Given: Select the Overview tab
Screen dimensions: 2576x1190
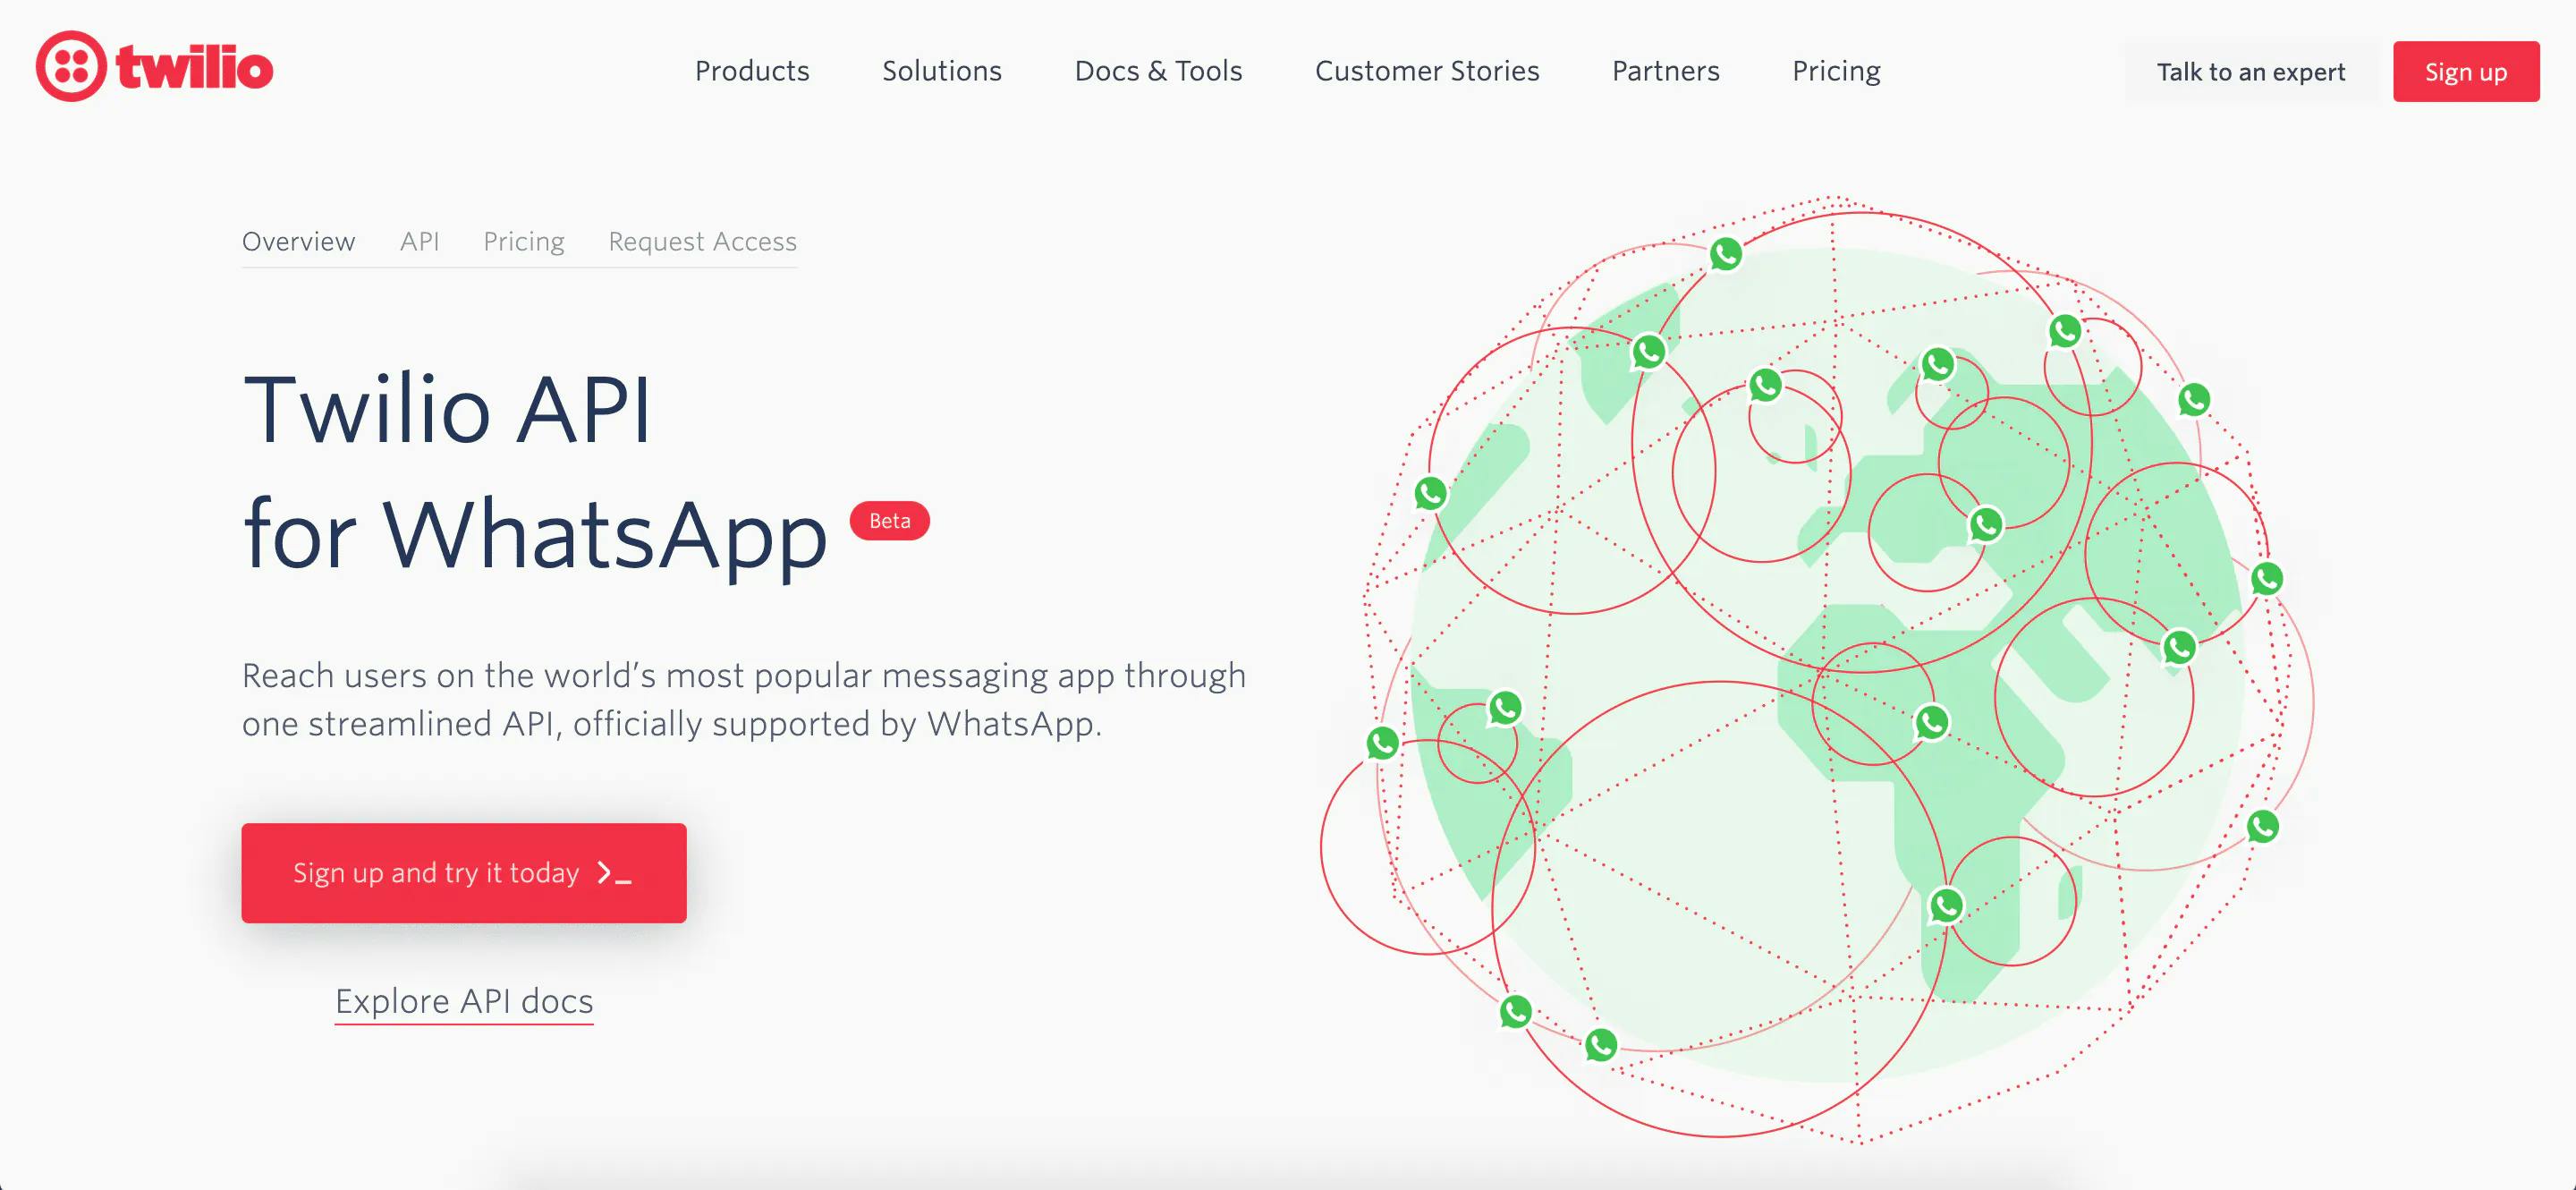Looking at the screenshot, I should pos(299,242).
